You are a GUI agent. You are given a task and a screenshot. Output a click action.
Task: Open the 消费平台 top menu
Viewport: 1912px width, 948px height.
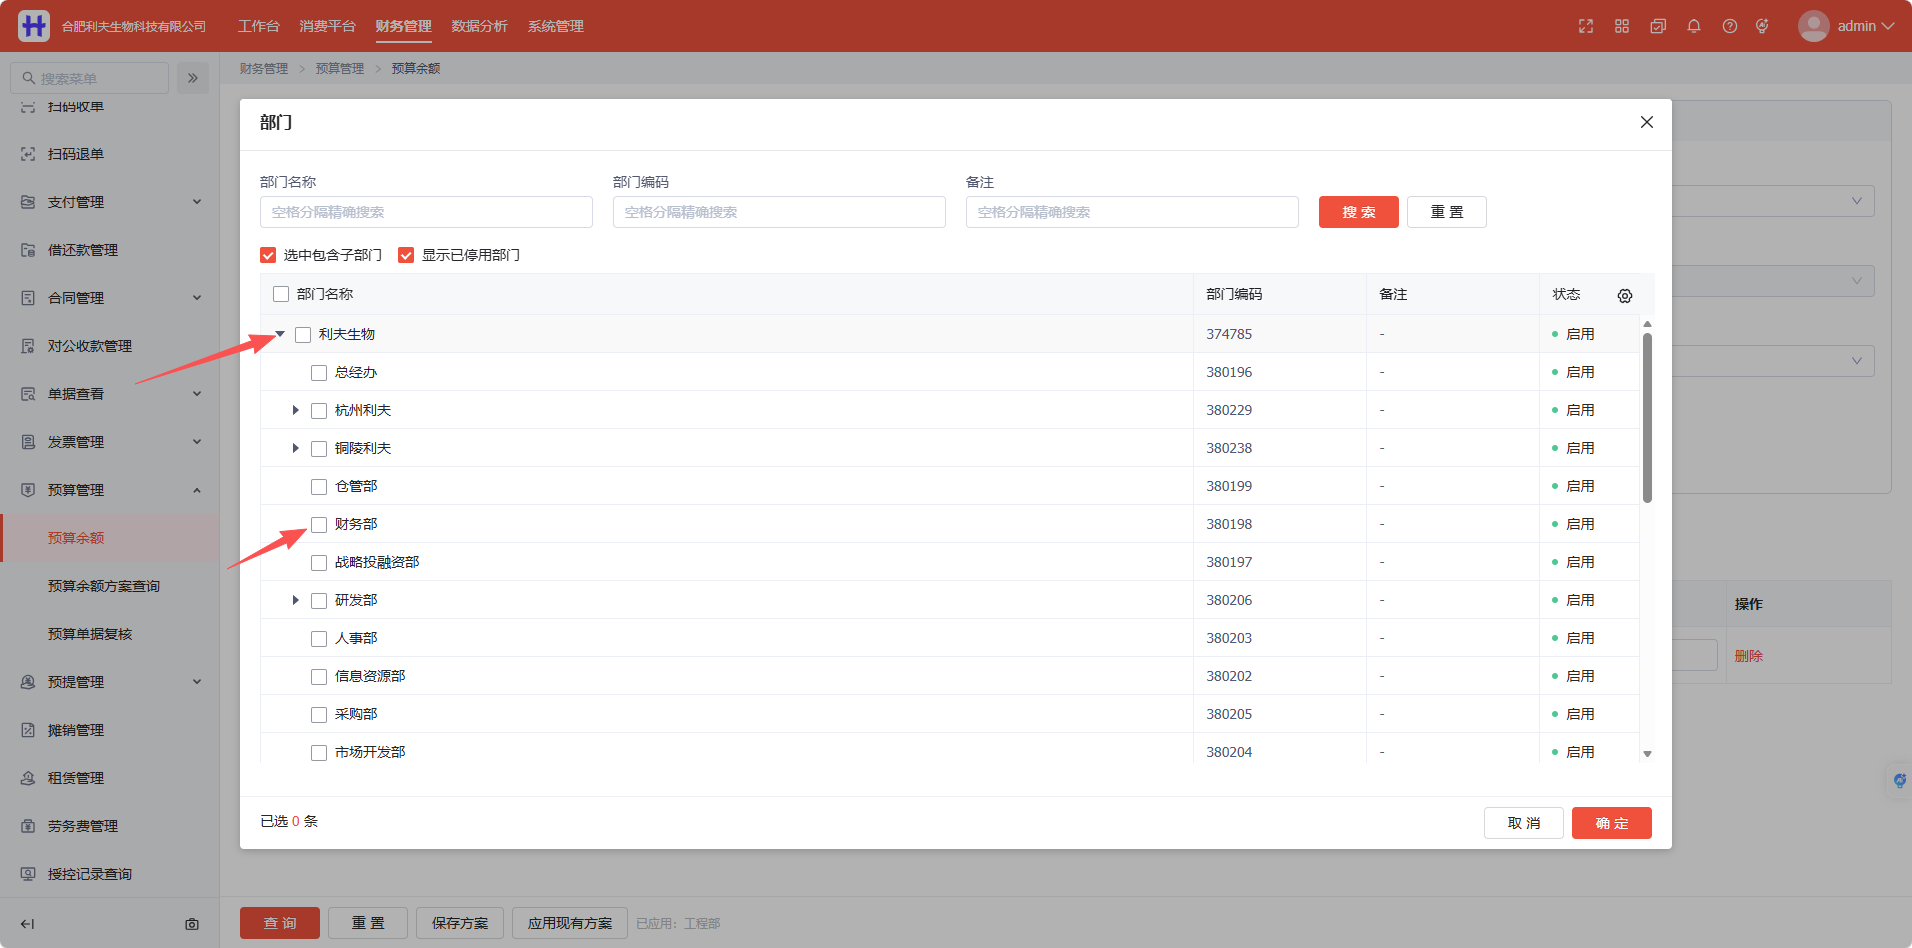[327, 26]
